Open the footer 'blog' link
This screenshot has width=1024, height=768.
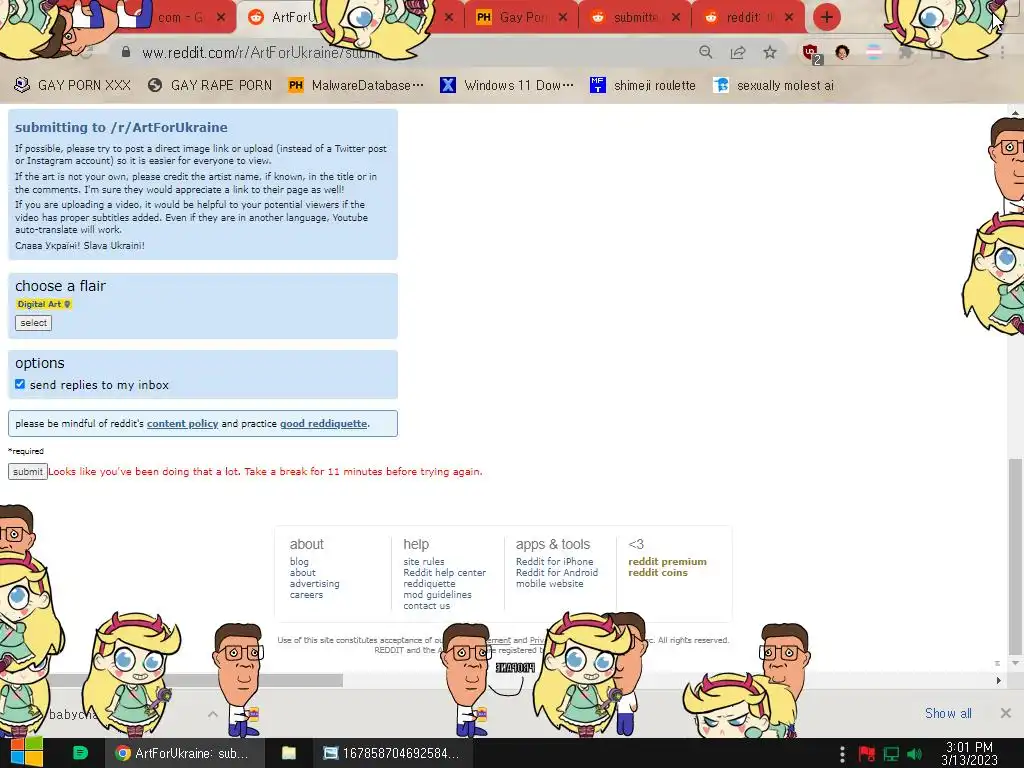(x=299, y=562)
